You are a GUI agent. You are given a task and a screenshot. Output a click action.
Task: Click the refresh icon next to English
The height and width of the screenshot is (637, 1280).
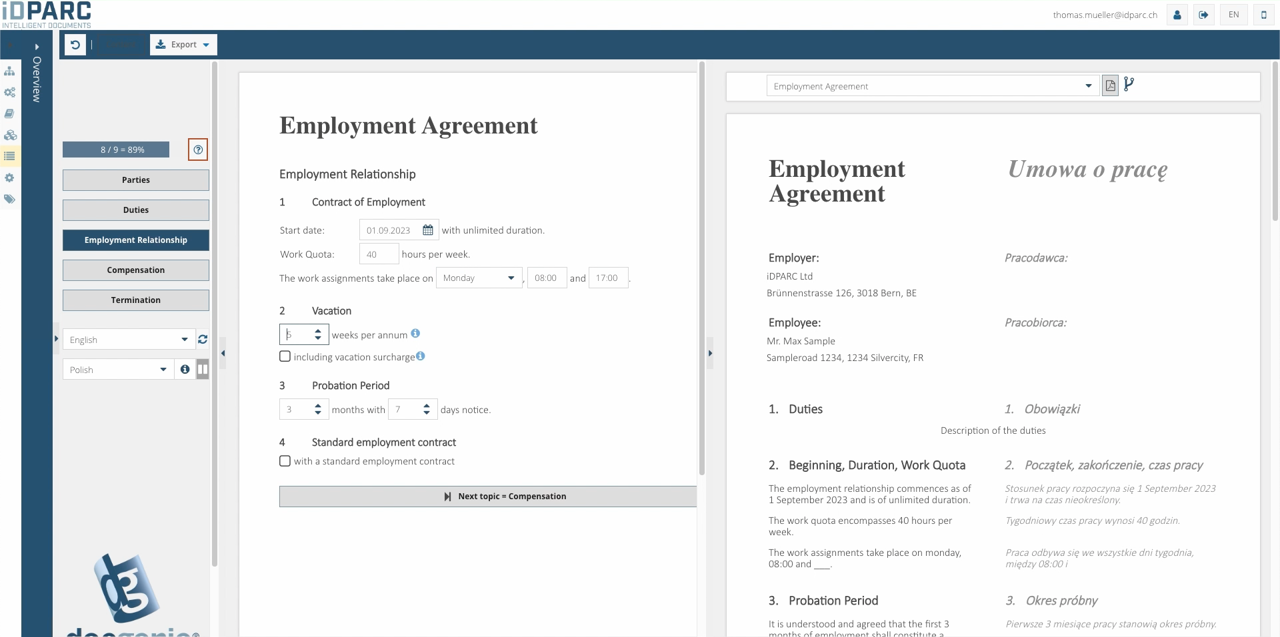[203, 340]
